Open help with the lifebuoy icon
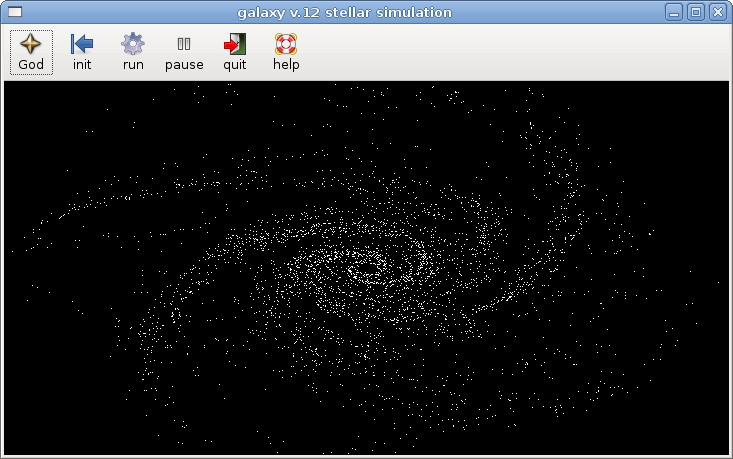The height and width of the screenshot is (459, 733). pos(286,44)
